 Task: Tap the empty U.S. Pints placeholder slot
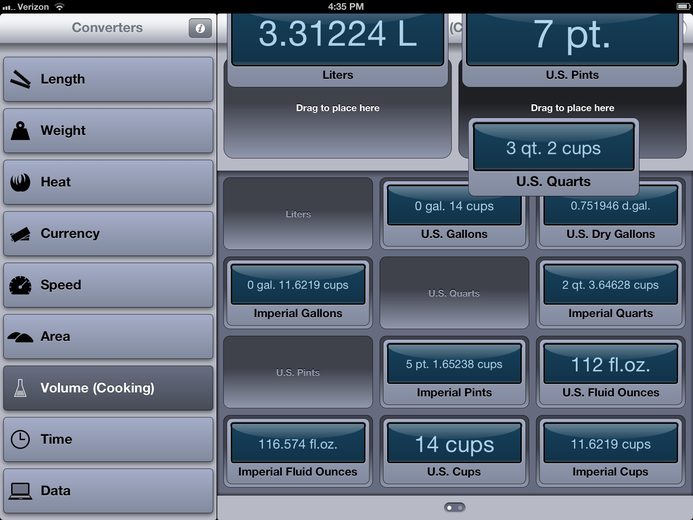[298, 372]
